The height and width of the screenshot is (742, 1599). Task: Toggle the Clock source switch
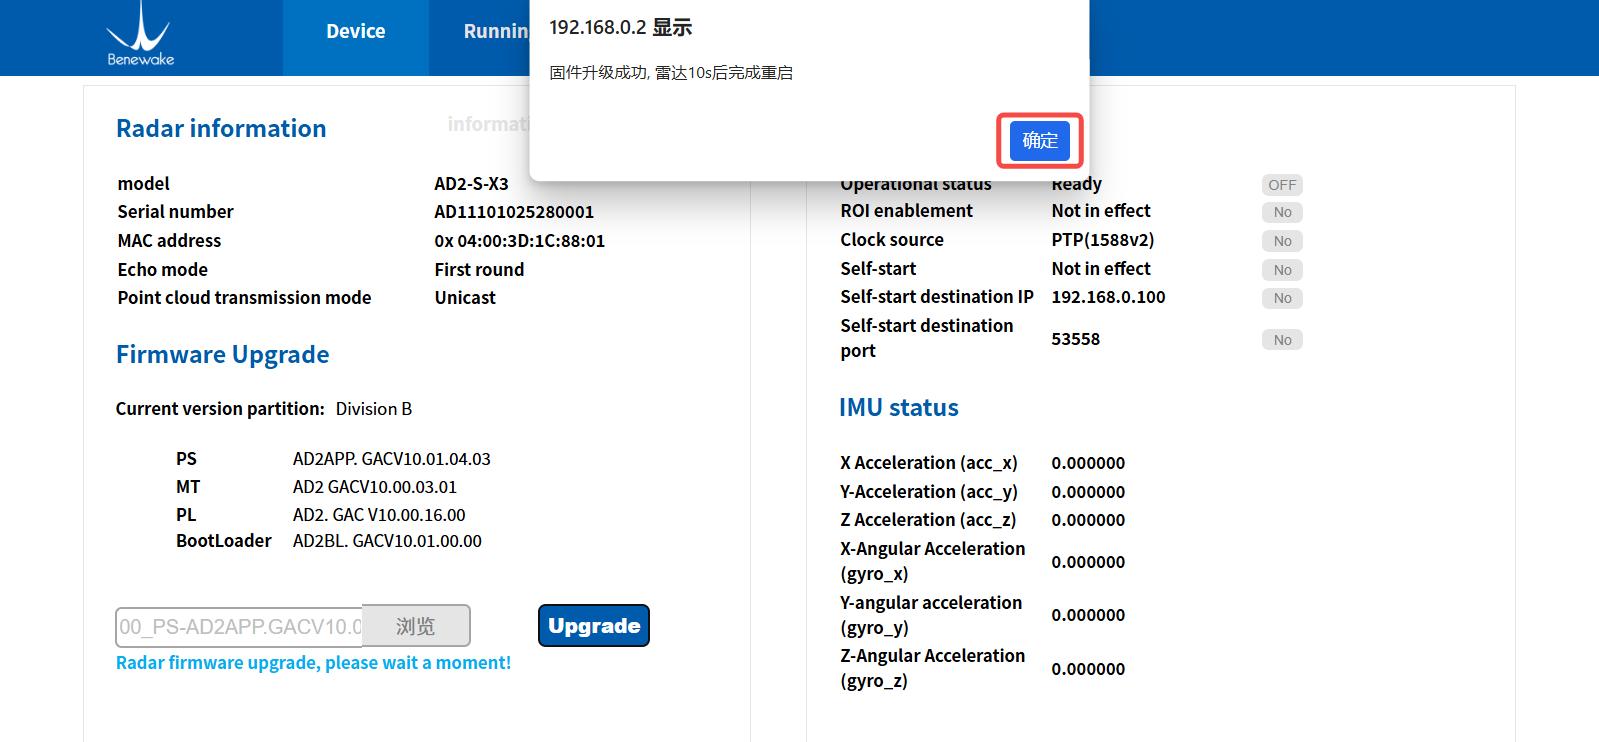pos(1282,241)
